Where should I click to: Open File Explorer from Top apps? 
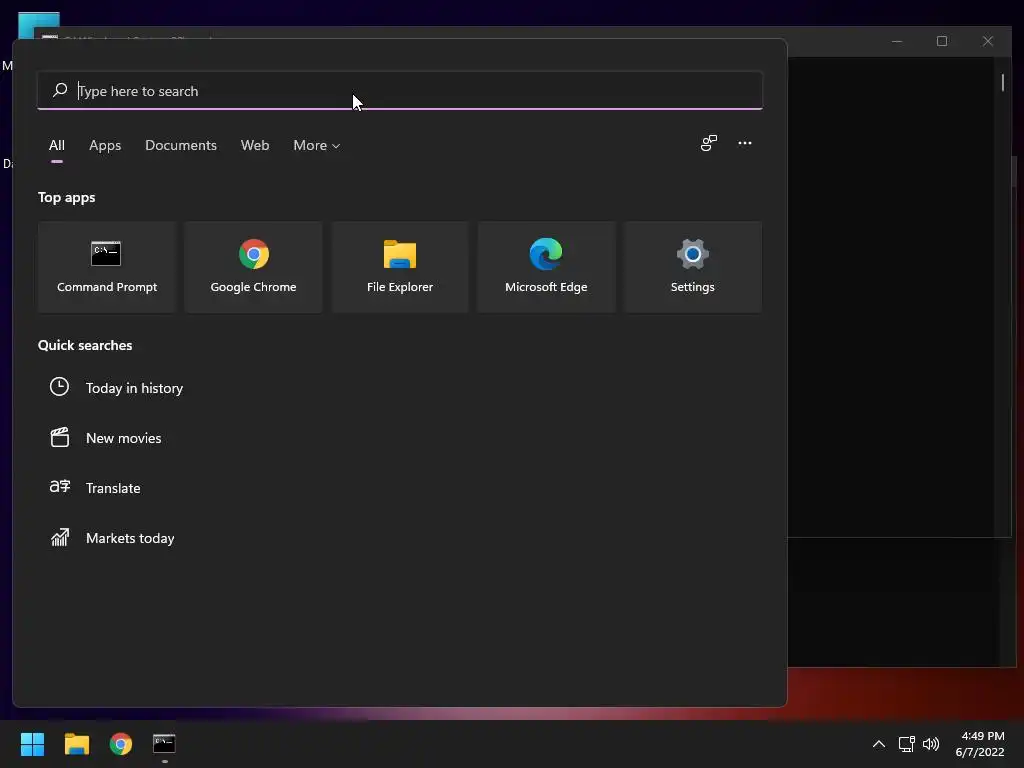point(400,266)
